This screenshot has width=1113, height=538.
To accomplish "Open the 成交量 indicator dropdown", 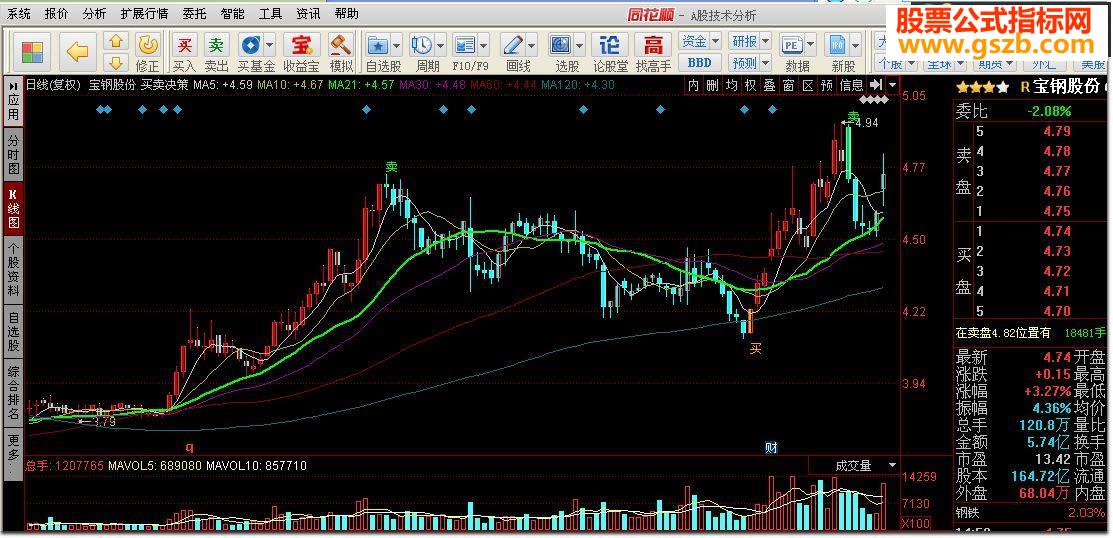I will [892, 466].
